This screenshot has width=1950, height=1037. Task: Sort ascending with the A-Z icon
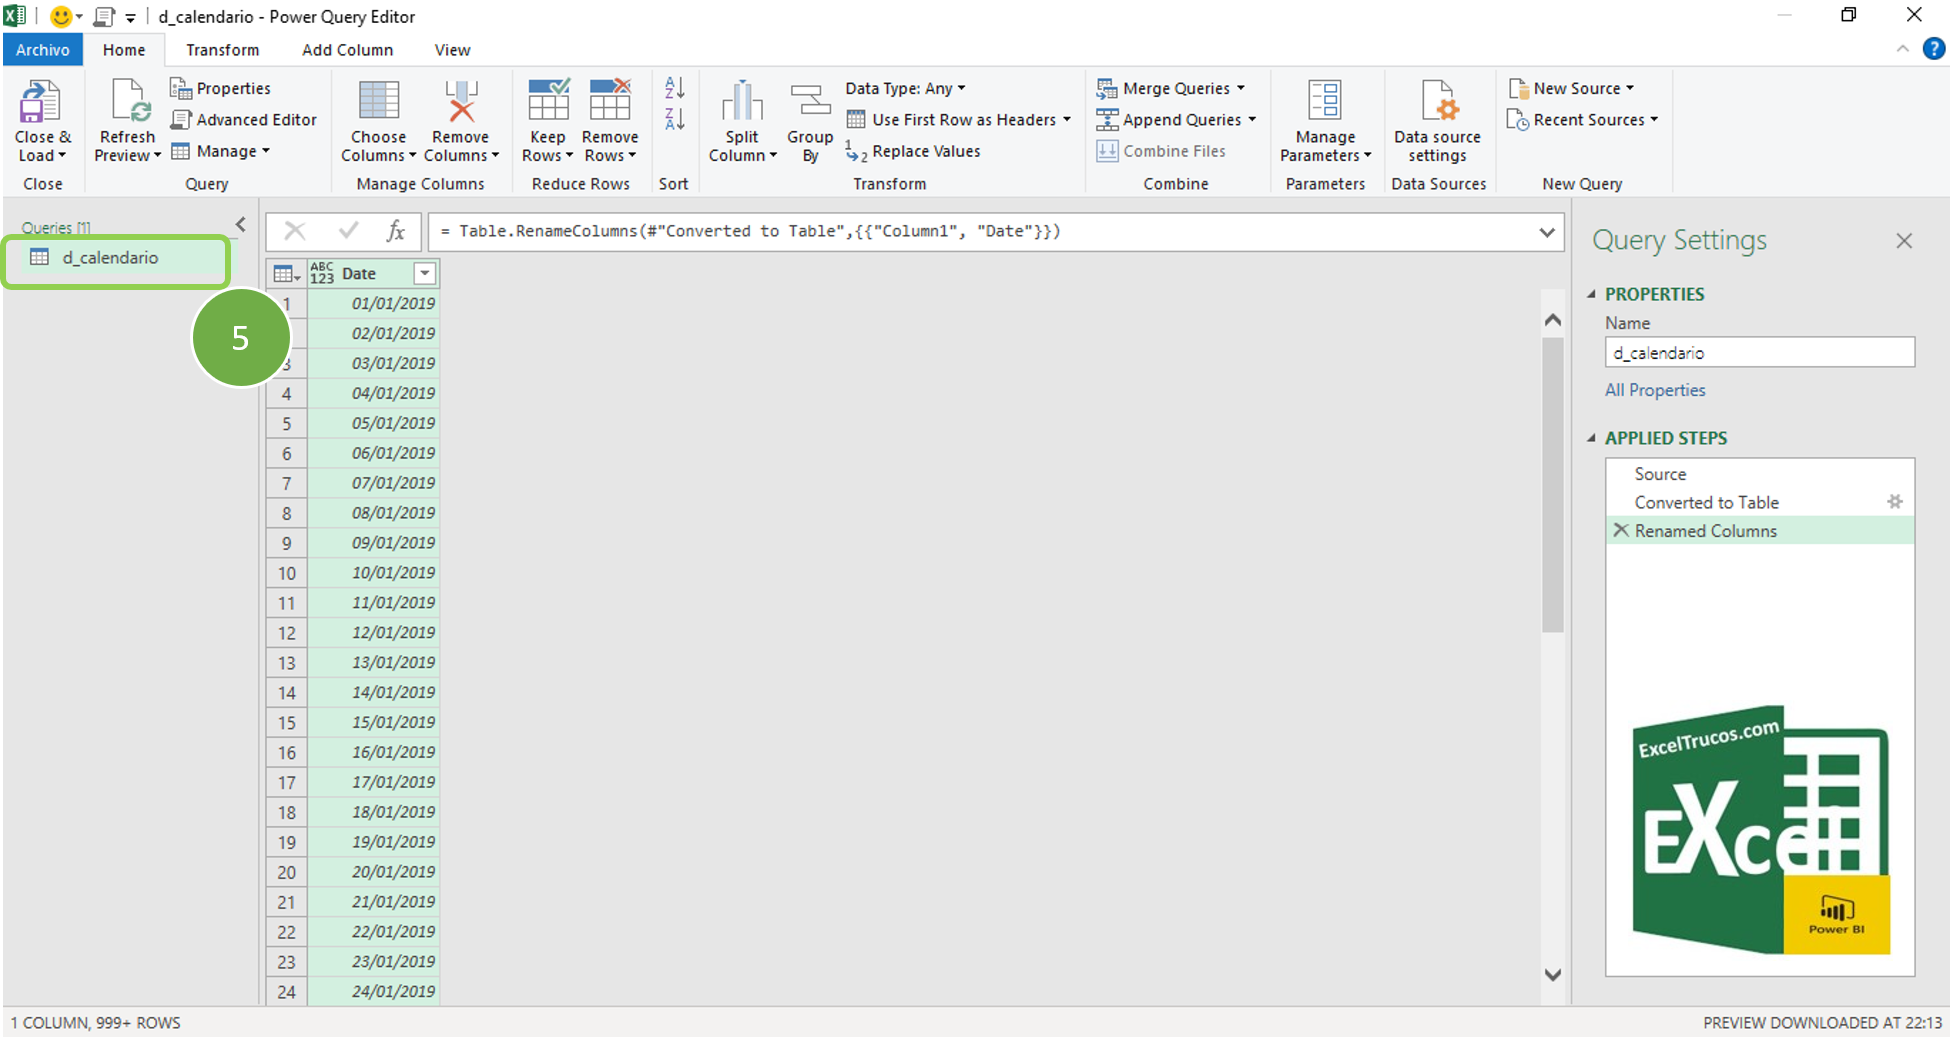click(x=675, y=88)
